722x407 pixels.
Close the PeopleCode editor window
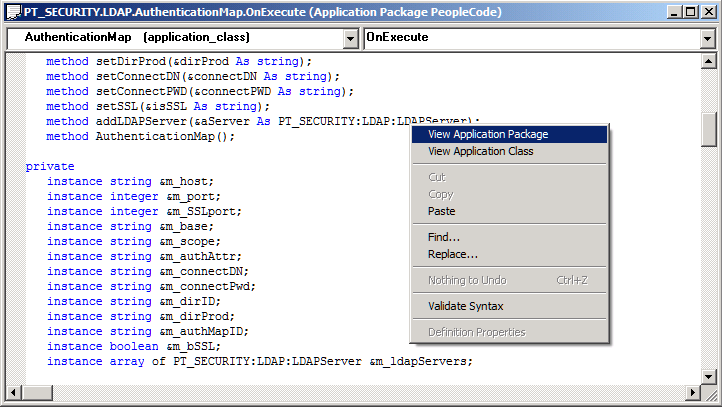click(705, 11)
